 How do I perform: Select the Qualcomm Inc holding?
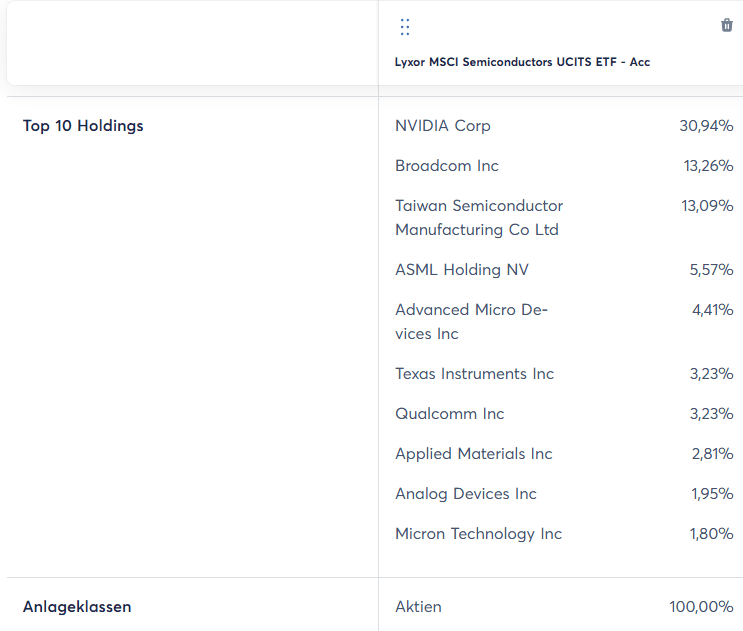[x=450, y=414]
